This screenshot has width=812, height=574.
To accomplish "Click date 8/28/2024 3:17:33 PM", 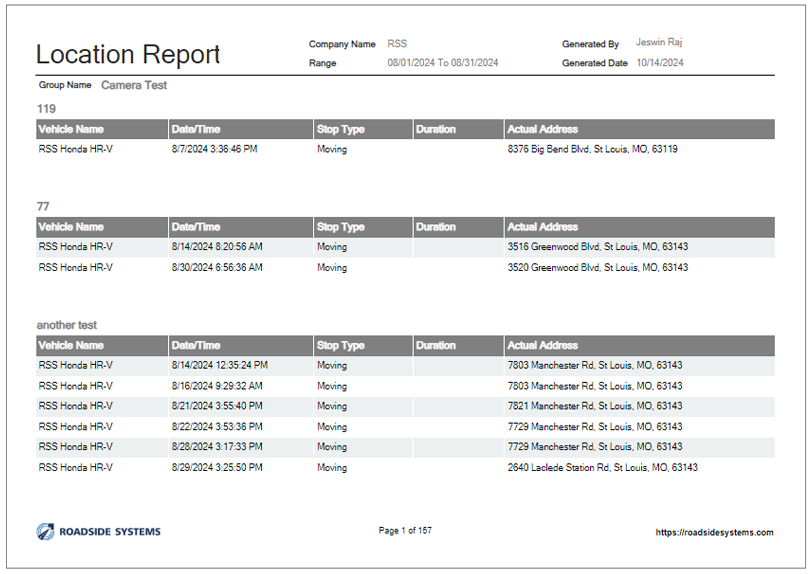I will point(217,447).
